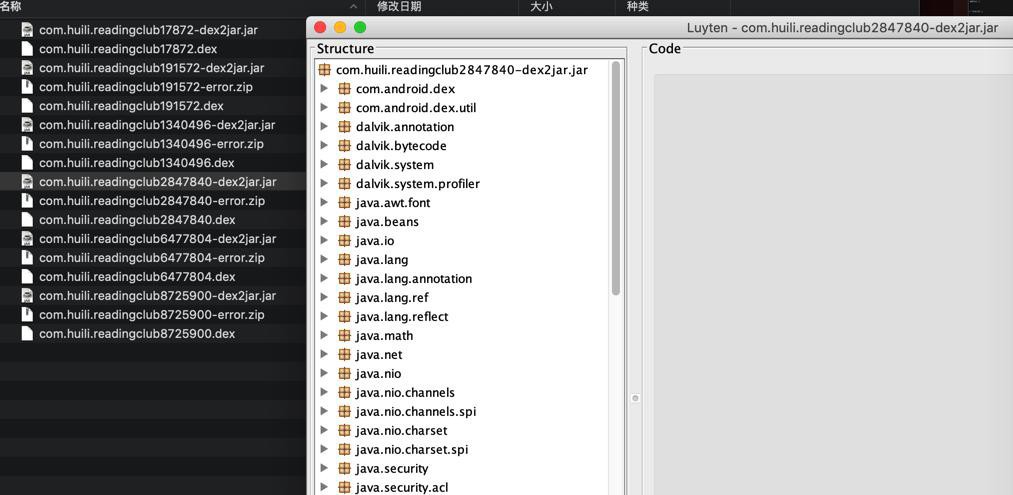Select the java.security tree label
This screenshot has width=1013, height=495.
(392, 469)
